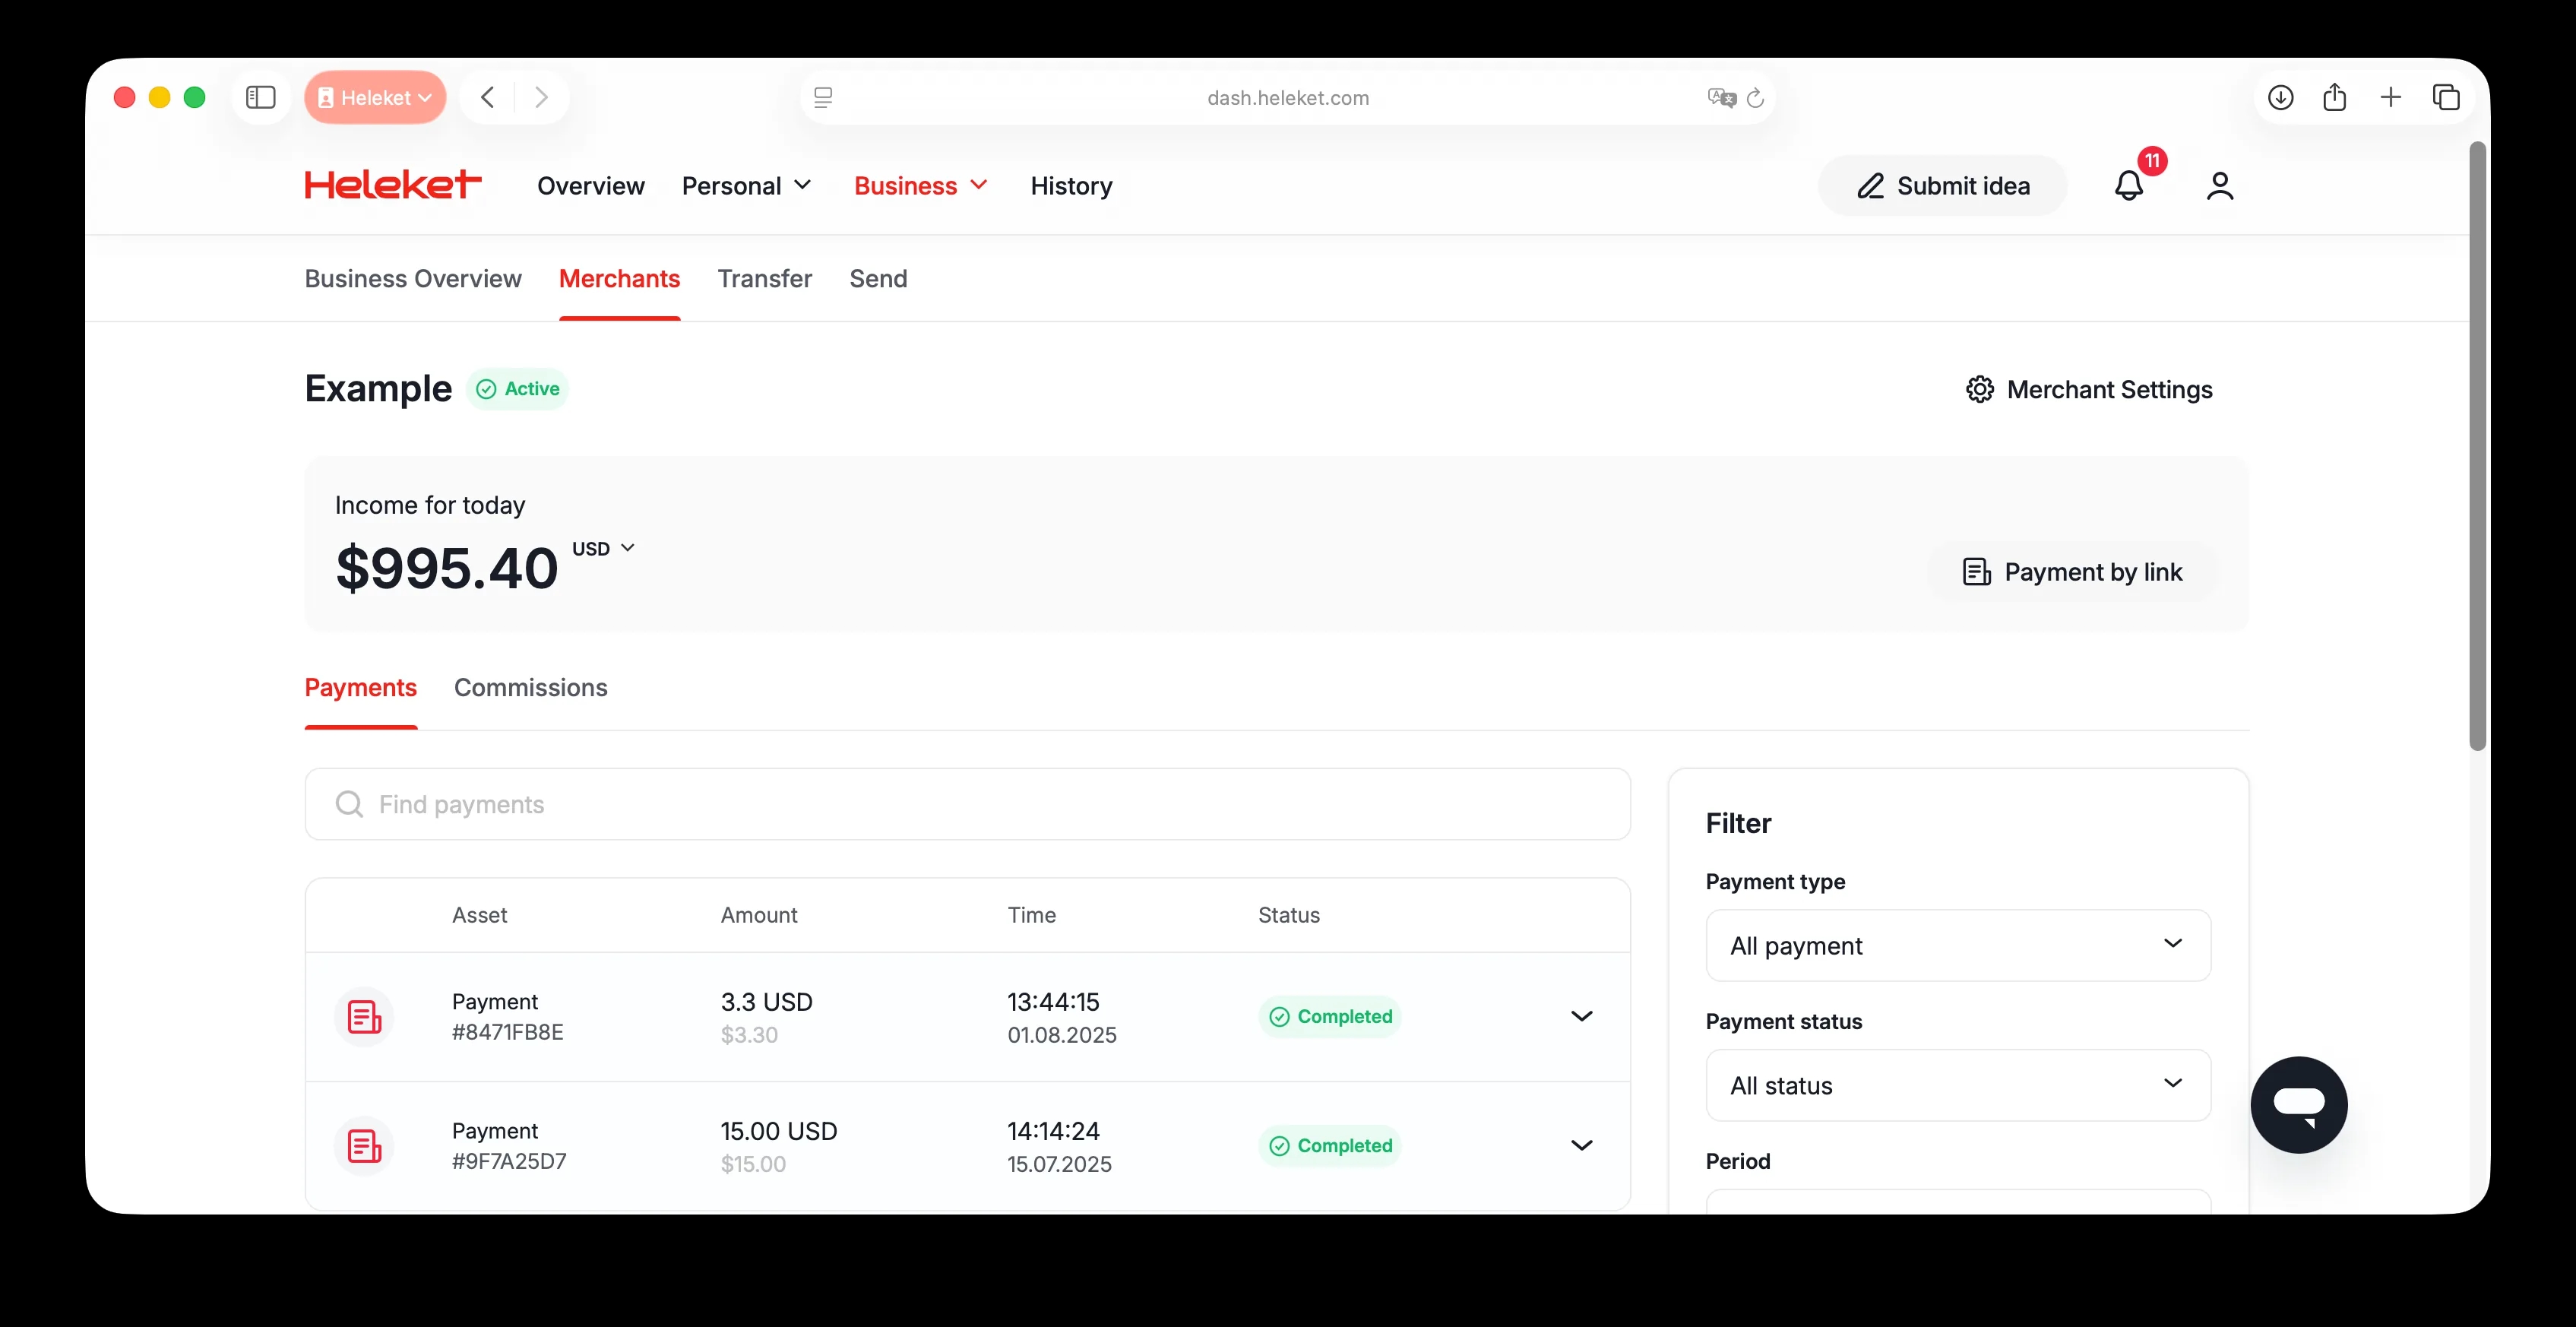2576x1327 pixels.
Task: Open the History menu item
Action: 1071,186
